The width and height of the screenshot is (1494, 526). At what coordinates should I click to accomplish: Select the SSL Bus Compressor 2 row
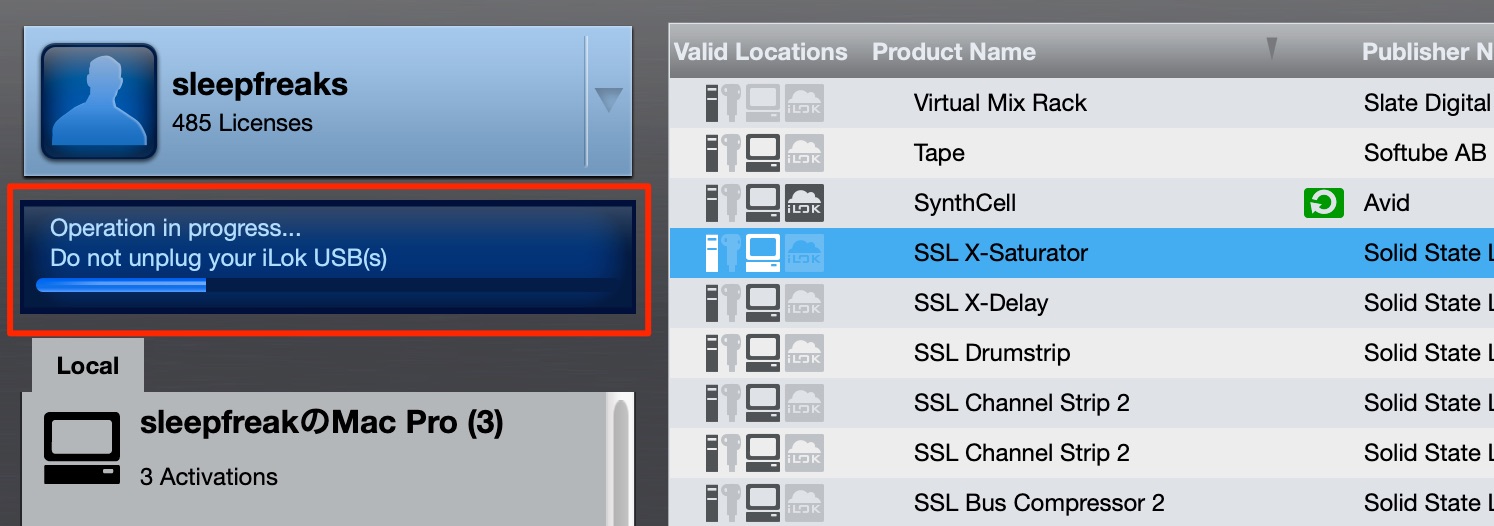[x=1081, y=503]
